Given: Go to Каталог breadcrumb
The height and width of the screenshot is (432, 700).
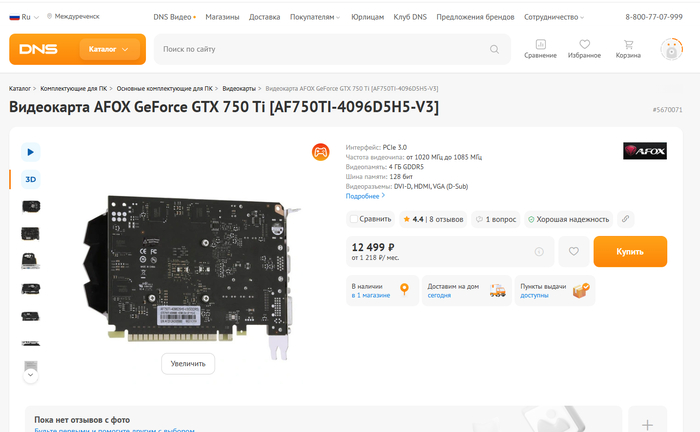Looking at the screenshot, I should (x=20, y=88).
